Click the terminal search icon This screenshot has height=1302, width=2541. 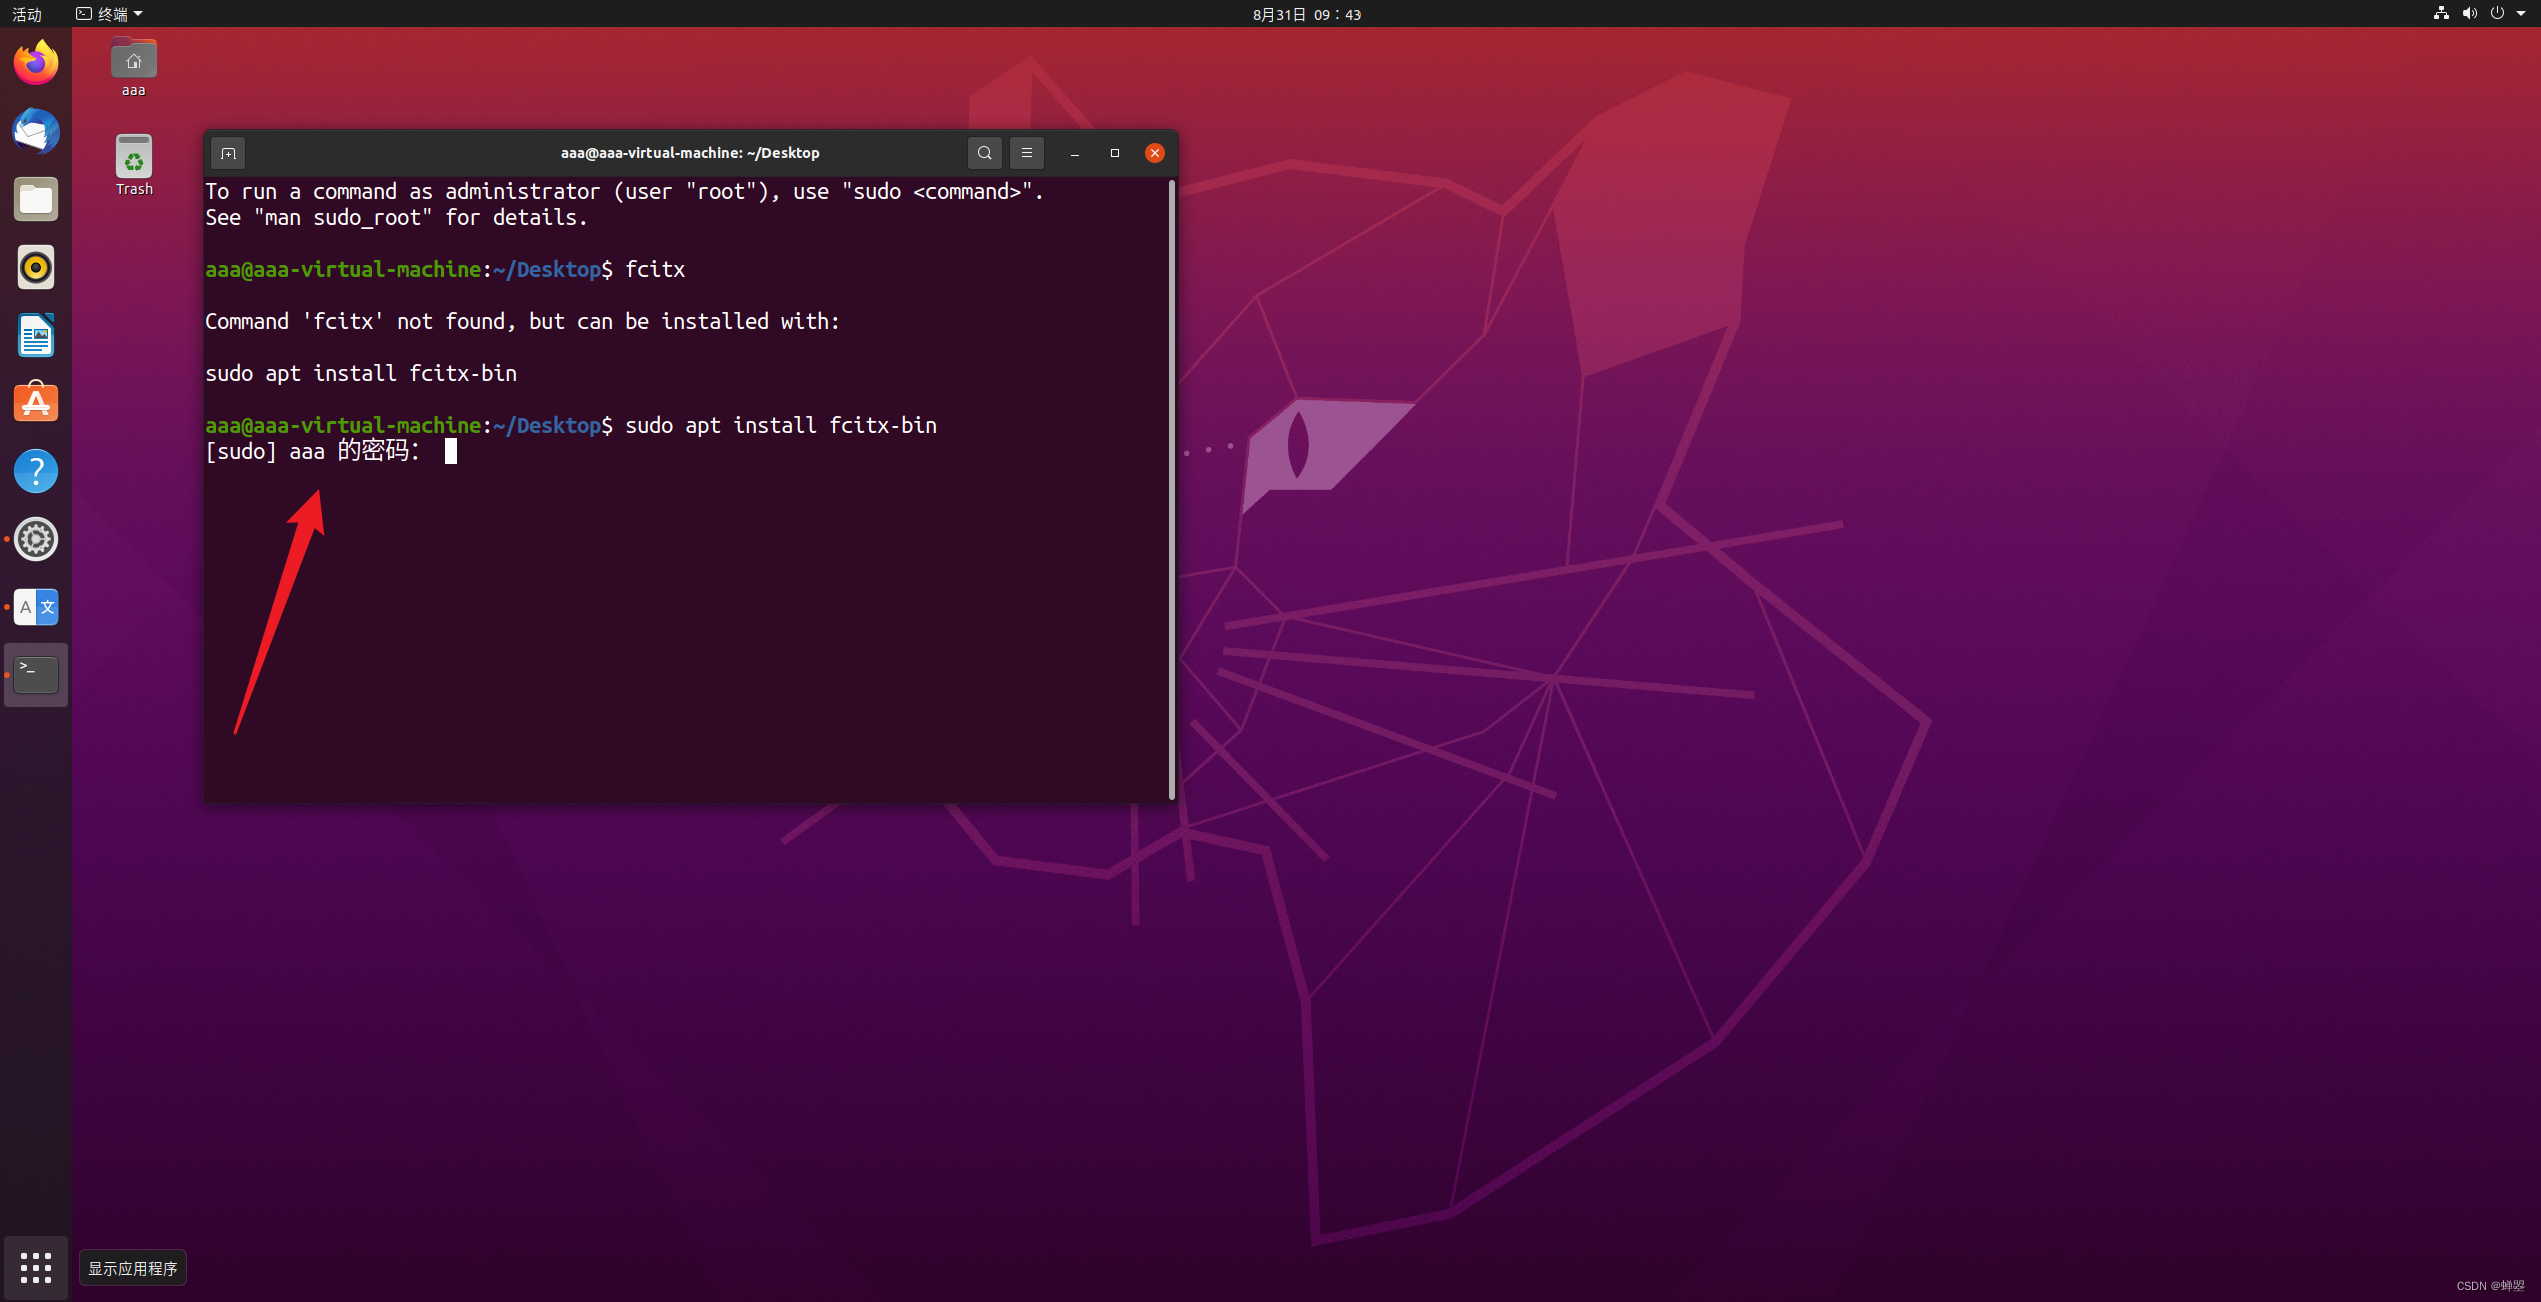click(984, 153)
